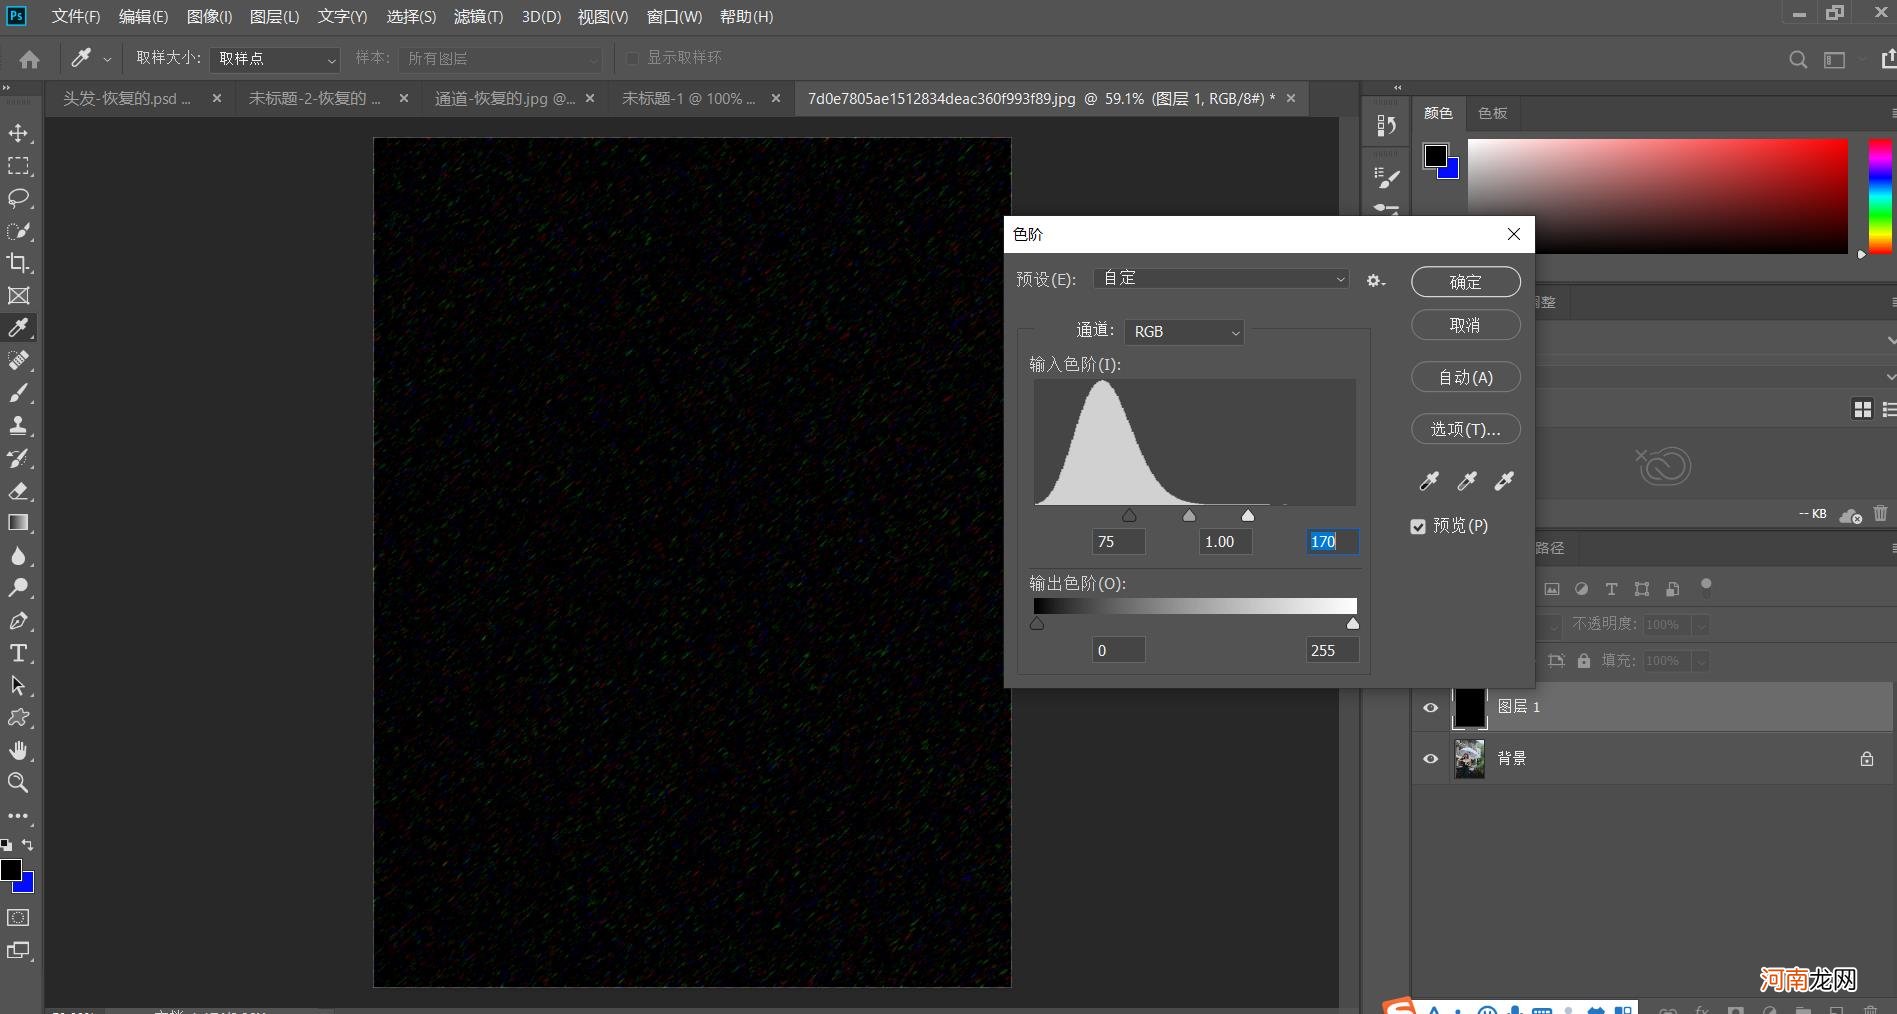Click the black point eyedropper in Levels
The width and height of the screenshot is (1897, 1014).
point(1429,481)
